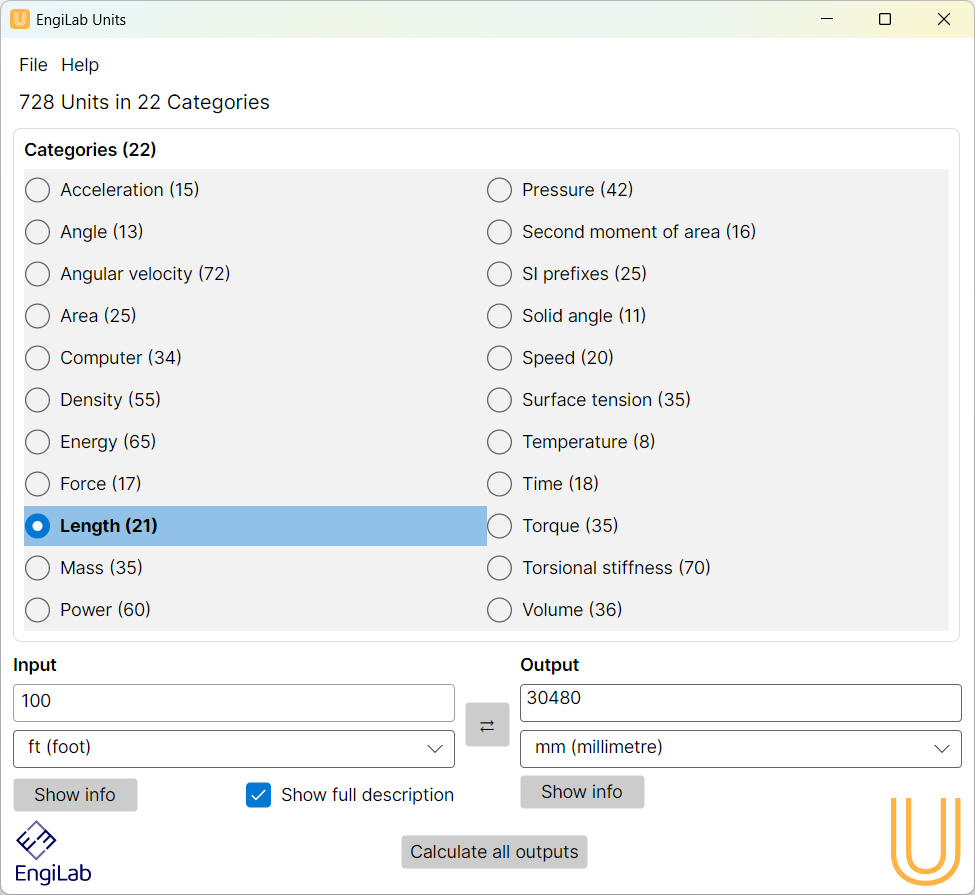Uncheck Show full description checkbox
Viewport: 975px width, 895px height.
(x=259, y=795)
